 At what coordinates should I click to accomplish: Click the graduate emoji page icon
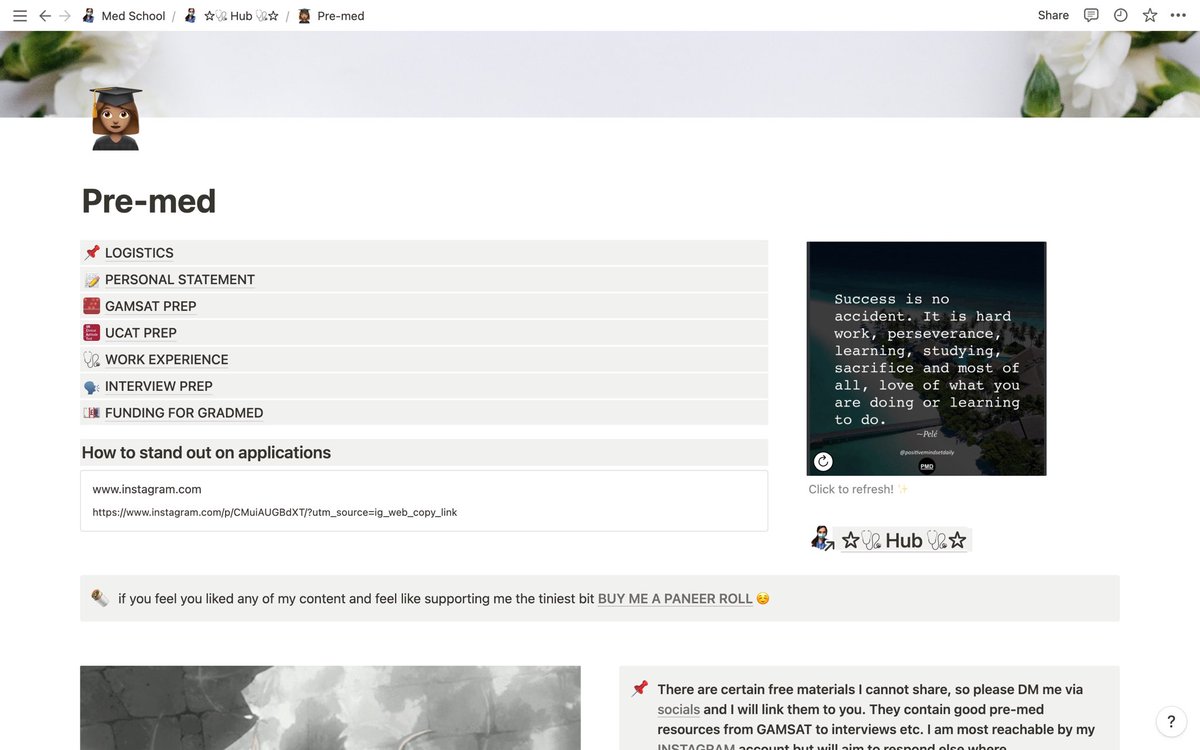click(x=115, y=118)
